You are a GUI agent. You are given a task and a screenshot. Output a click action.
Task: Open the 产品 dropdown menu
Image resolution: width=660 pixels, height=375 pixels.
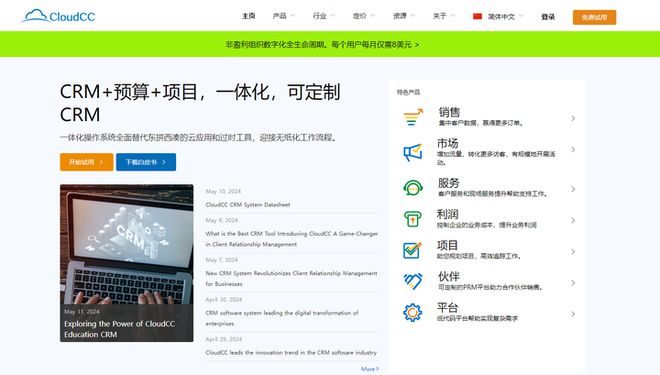tap(284, 16)
